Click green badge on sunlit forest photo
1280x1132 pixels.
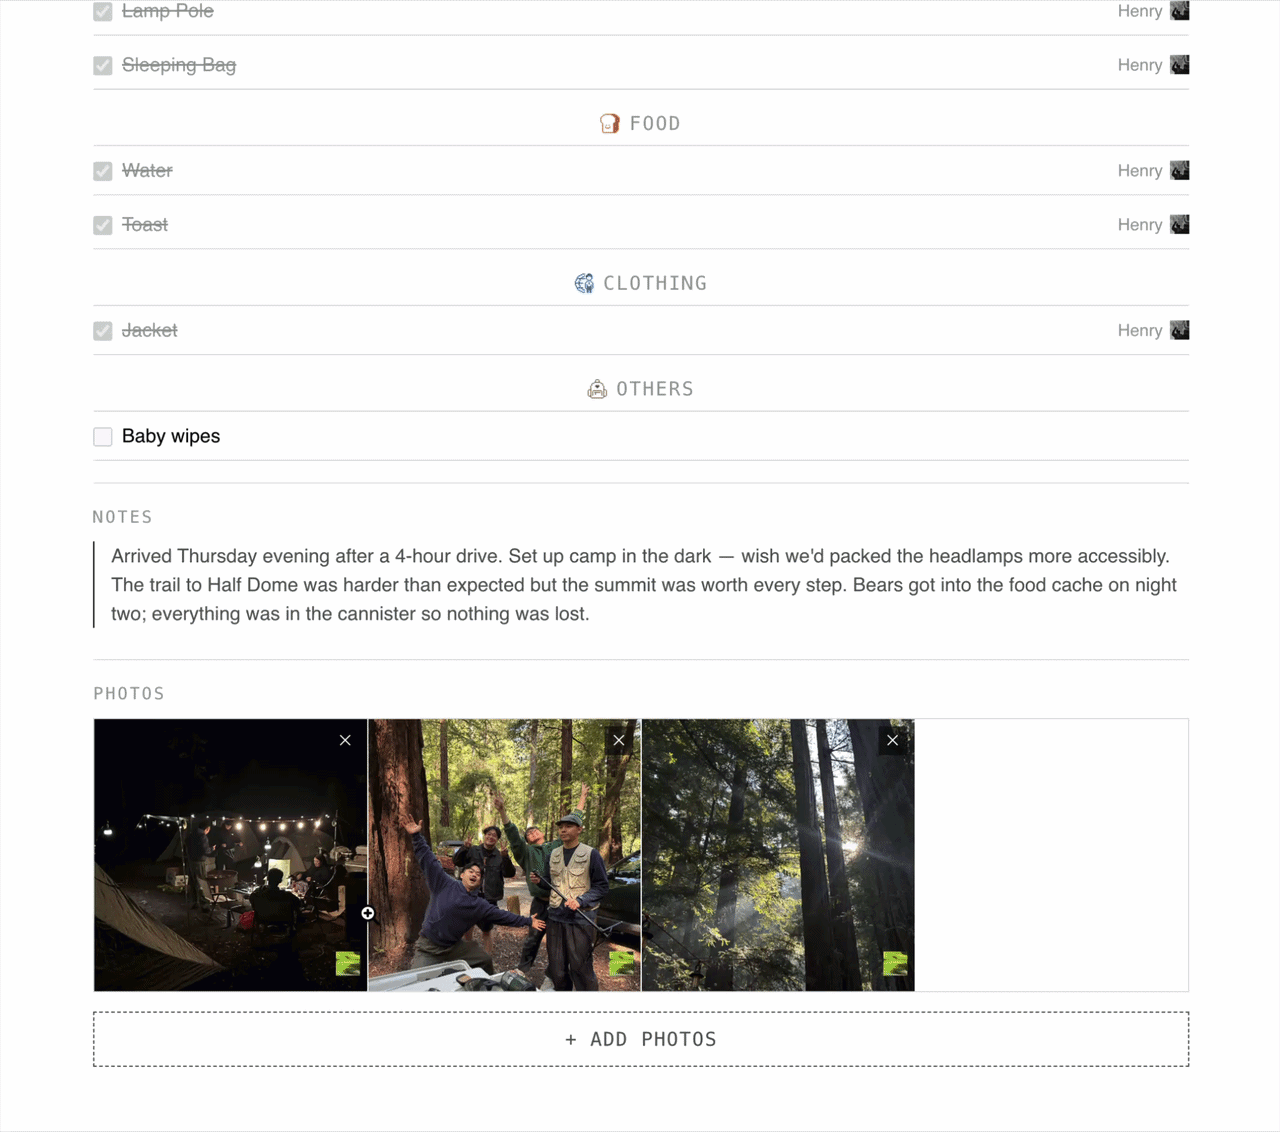[895, 964]
